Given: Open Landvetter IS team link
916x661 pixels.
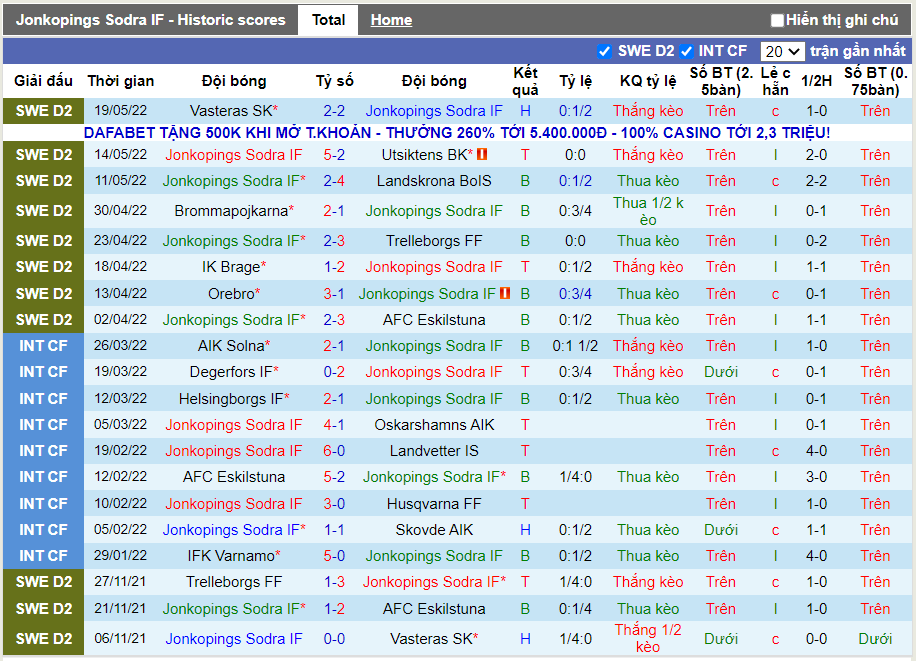Looking at the screenshot, I should (433, 451).
